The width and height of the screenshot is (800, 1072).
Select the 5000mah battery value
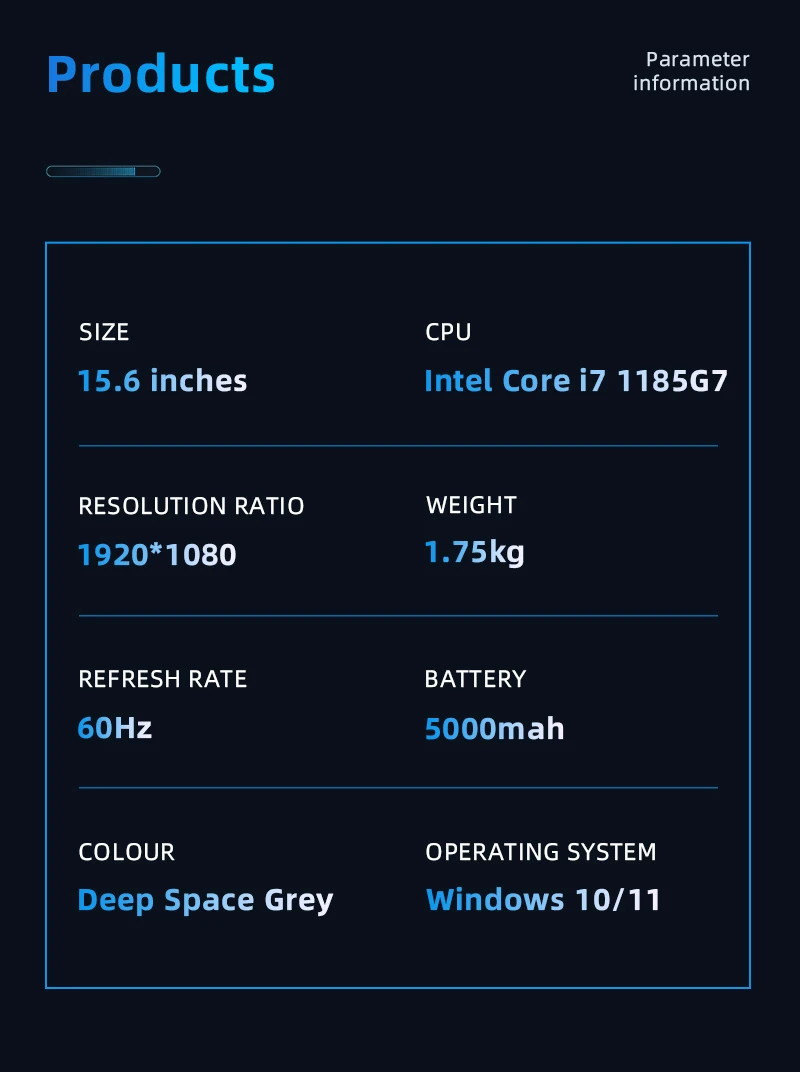point(494,729)
